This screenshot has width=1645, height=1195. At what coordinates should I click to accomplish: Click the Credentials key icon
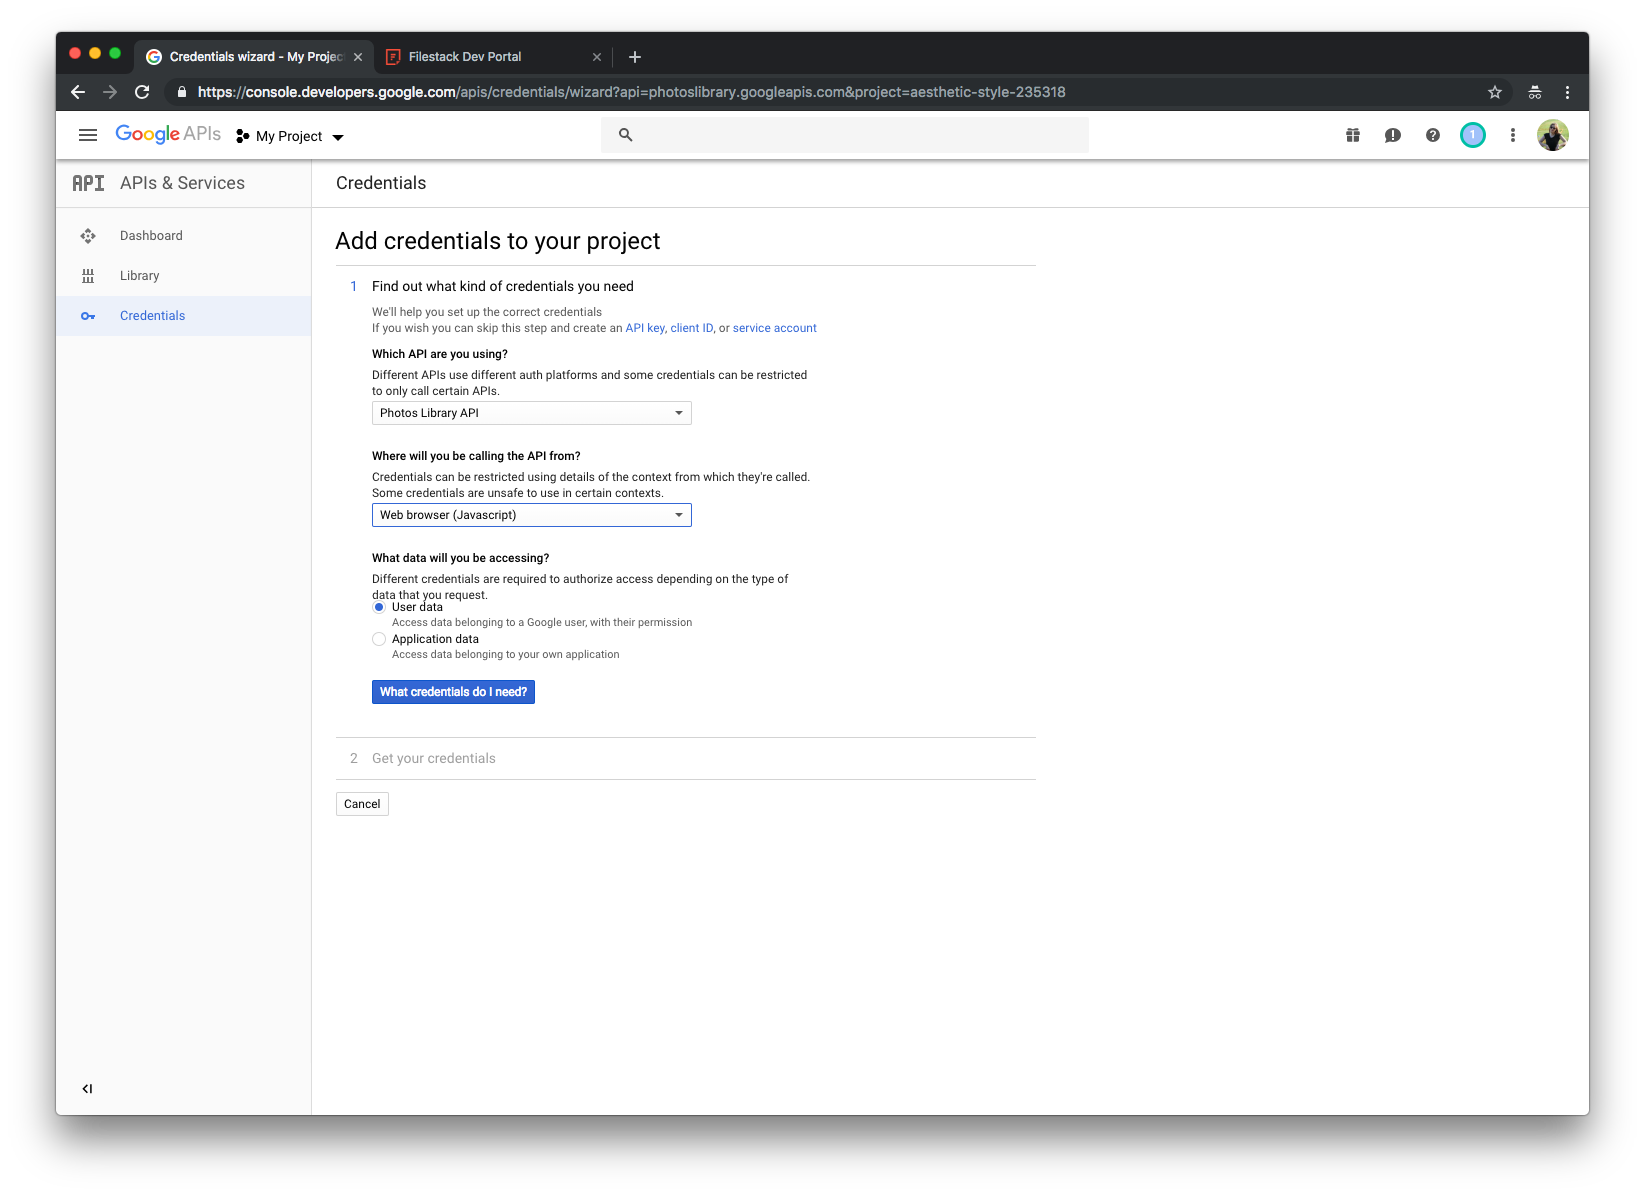click(88, 316)
